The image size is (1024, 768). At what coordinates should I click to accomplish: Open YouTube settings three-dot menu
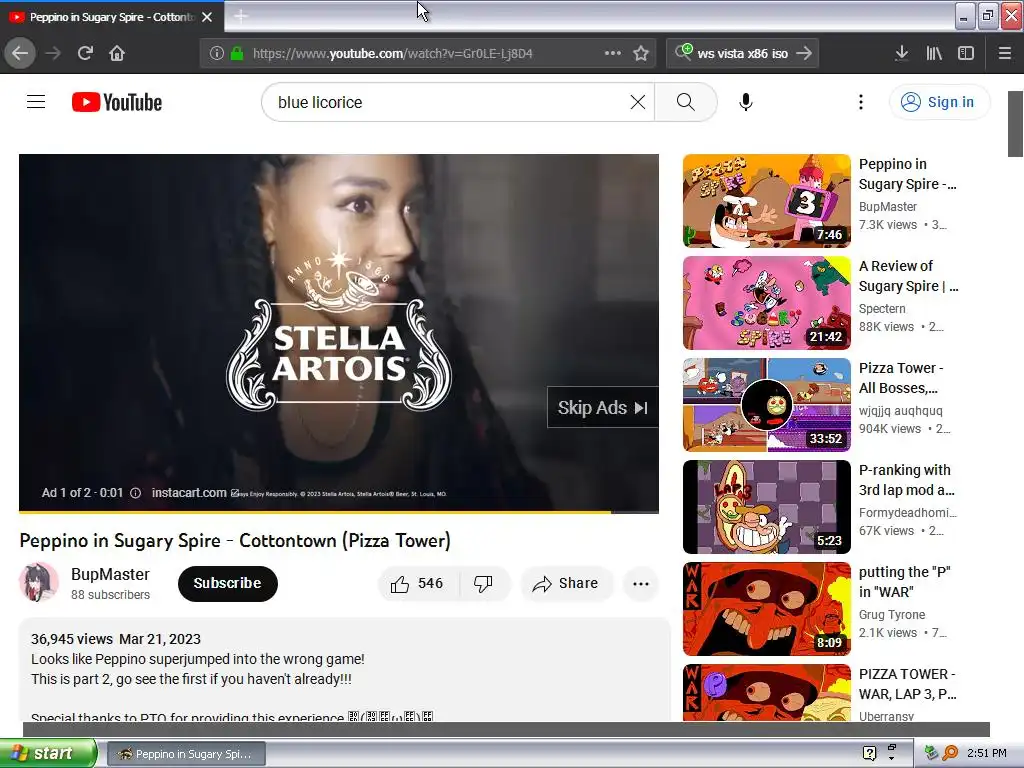point(861,103)
